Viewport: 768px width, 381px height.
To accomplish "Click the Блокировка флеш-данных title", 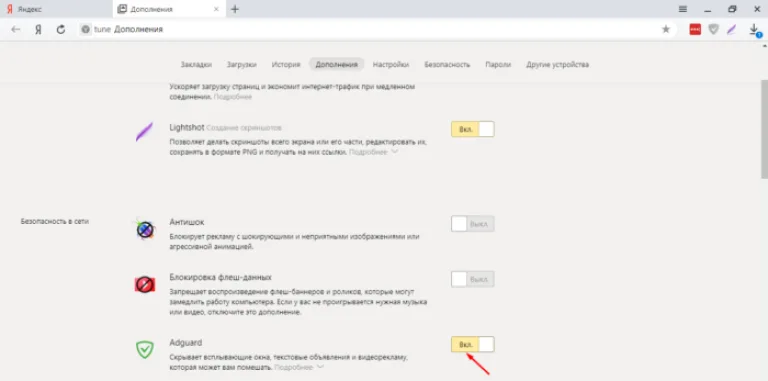I will pos(220,277).
